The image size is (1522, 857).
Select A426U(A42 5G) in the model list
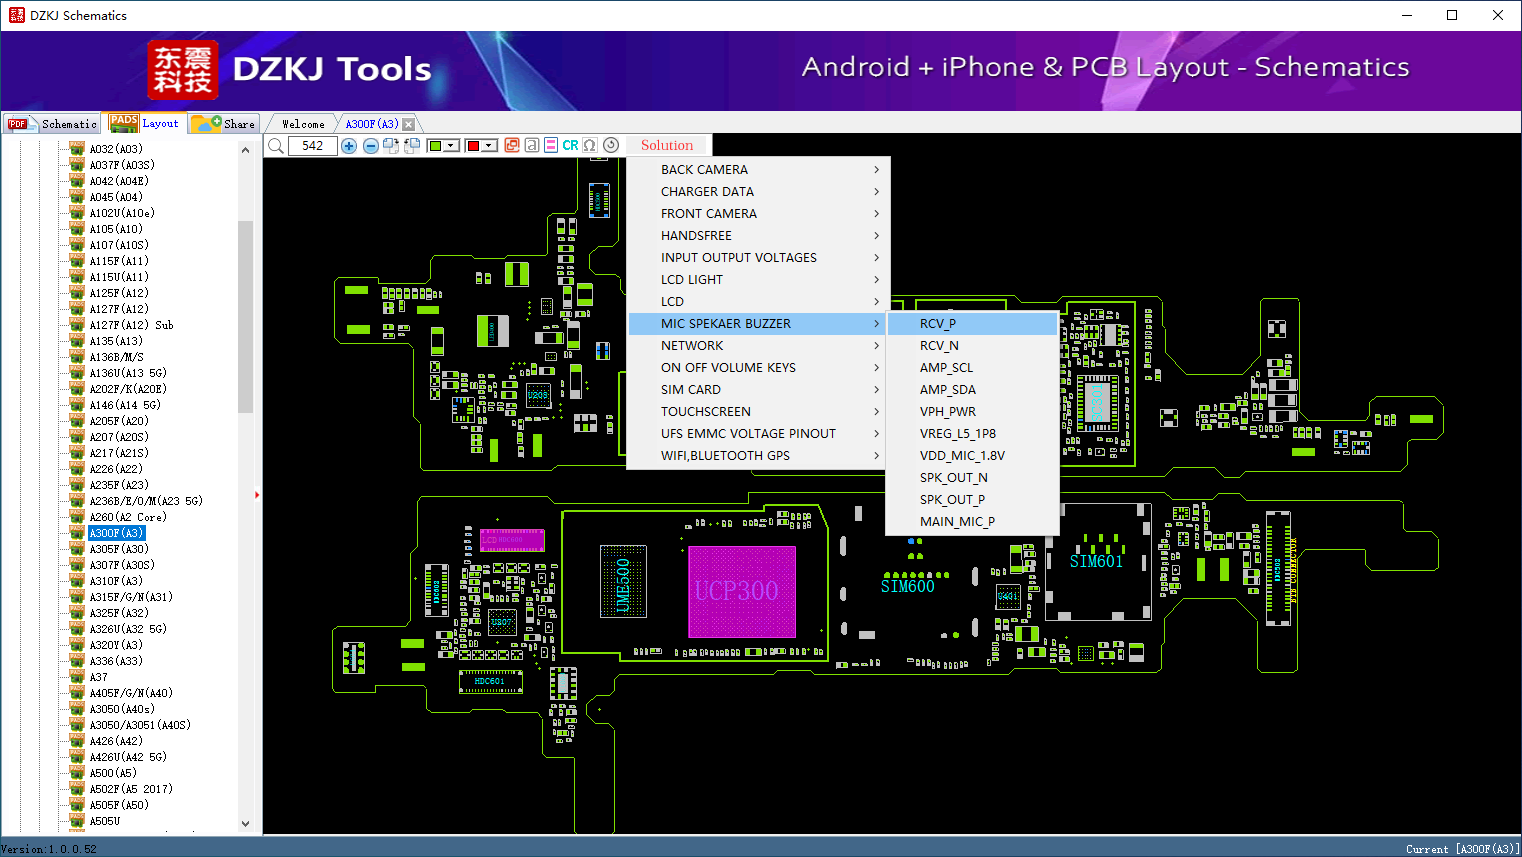coord(128,757)
